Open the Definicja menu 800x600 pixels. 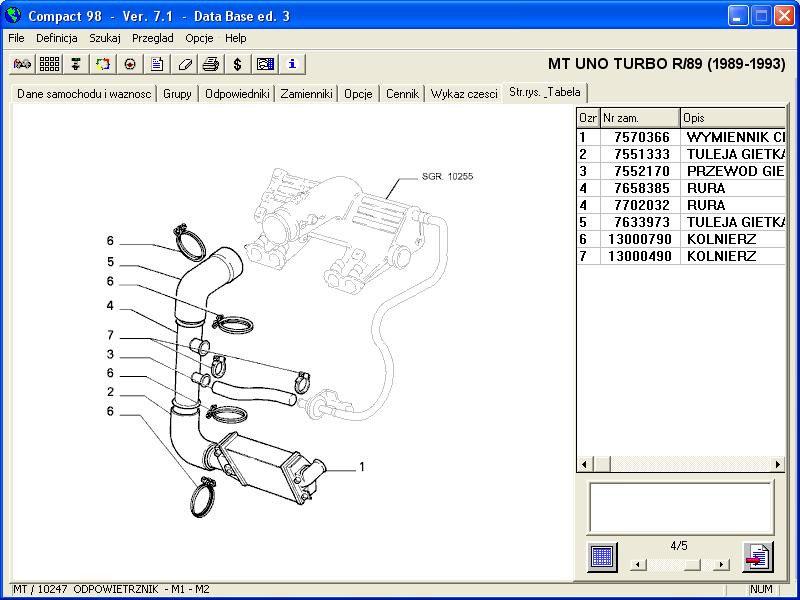[56, 38]
